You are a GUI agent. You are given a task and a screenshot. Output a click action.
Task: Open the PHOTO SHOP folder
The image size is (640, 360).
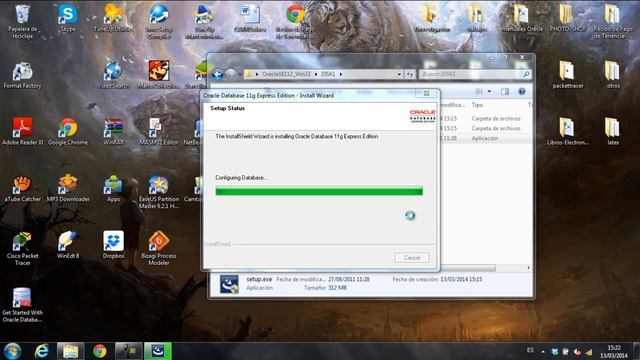click(x=568, y=19)
